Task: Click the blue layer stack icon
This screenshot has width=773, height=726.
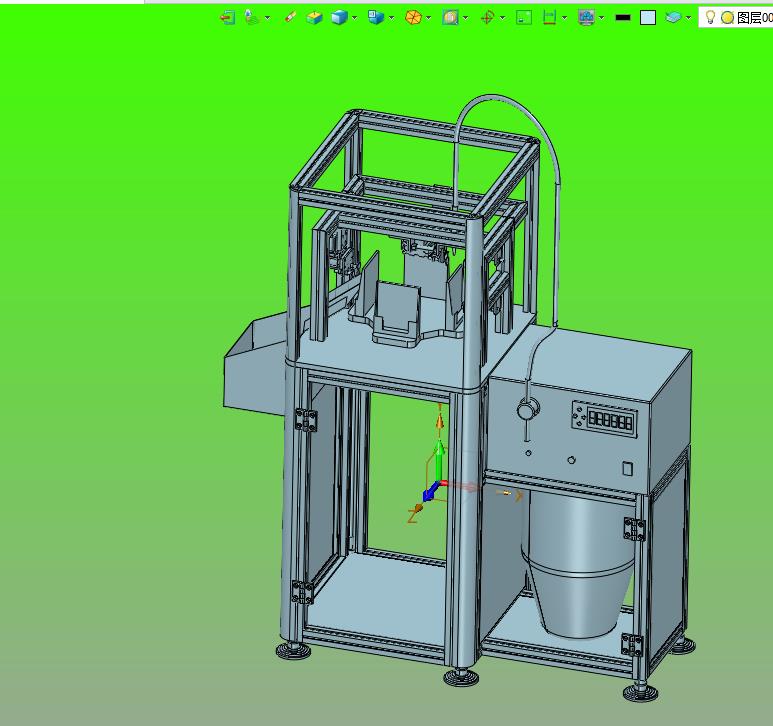Action: [x=673, y=18]
